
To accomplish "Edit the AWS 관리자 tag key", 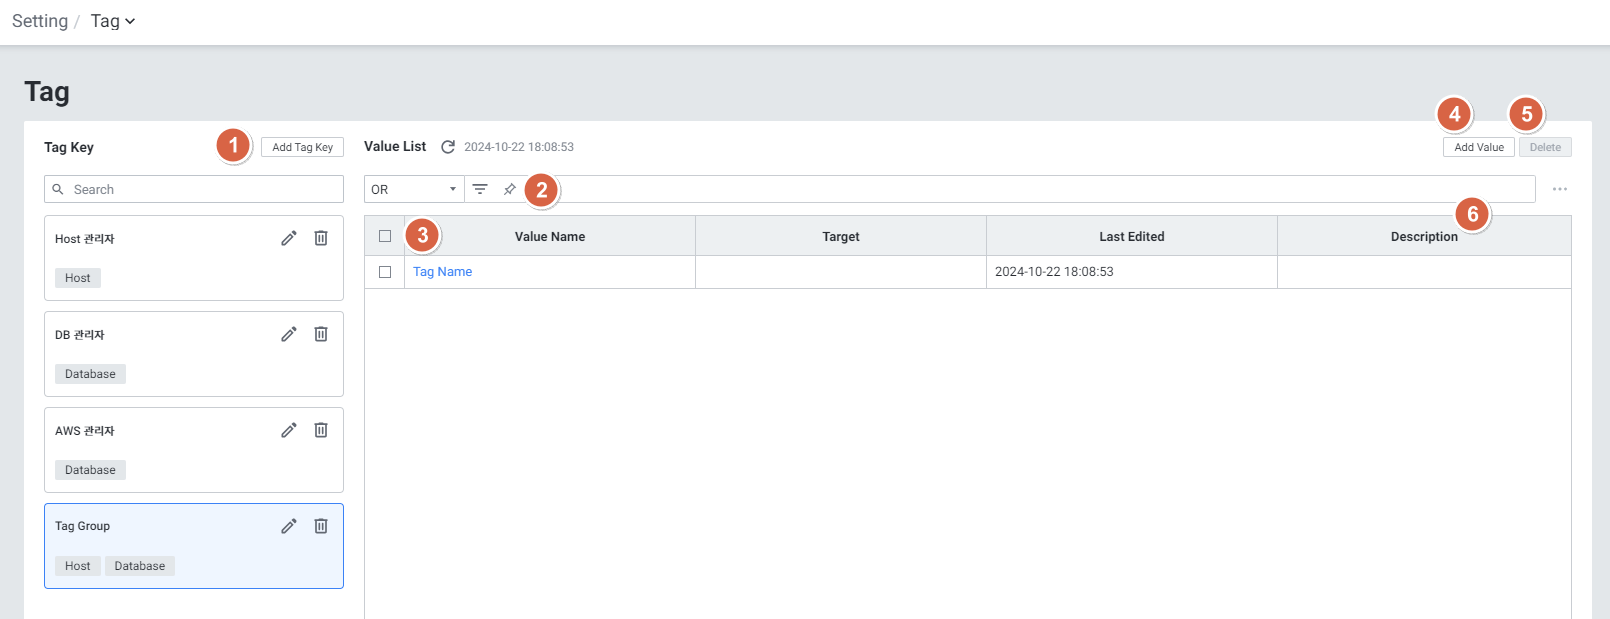I will click(x=289, y=430).
